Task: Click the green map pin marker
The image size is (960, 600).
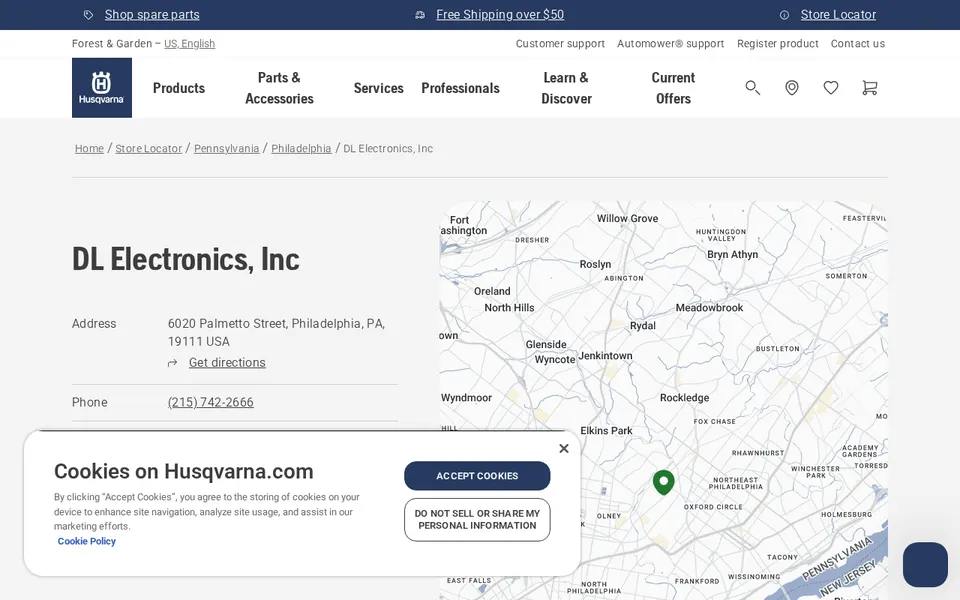Action: (664, 482)
